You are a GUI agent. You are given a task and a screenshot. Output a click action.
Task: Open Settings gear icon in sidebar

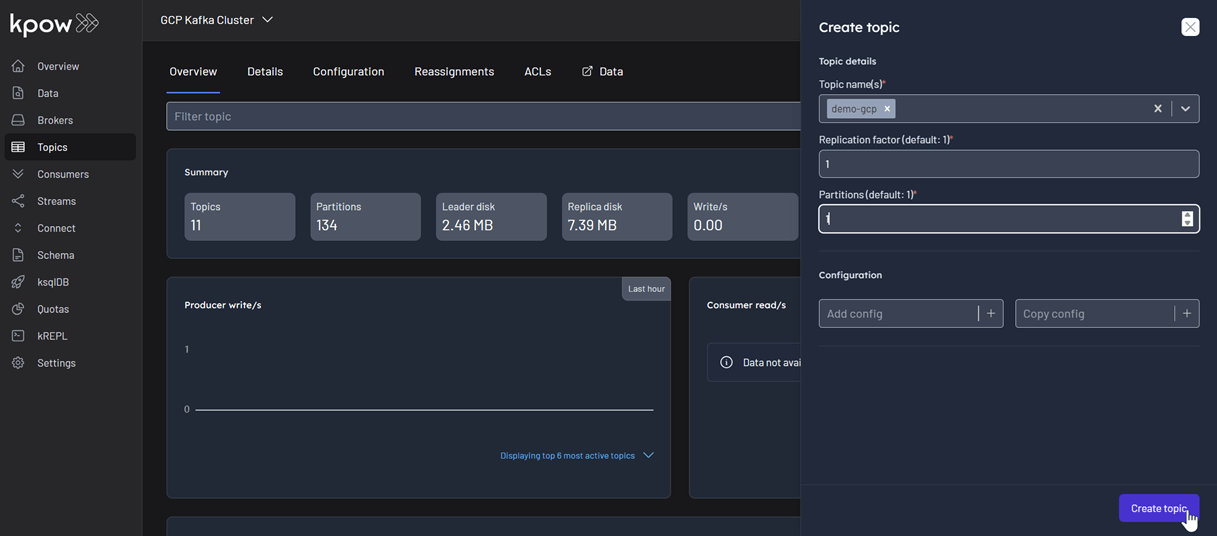tap(18, 363)
